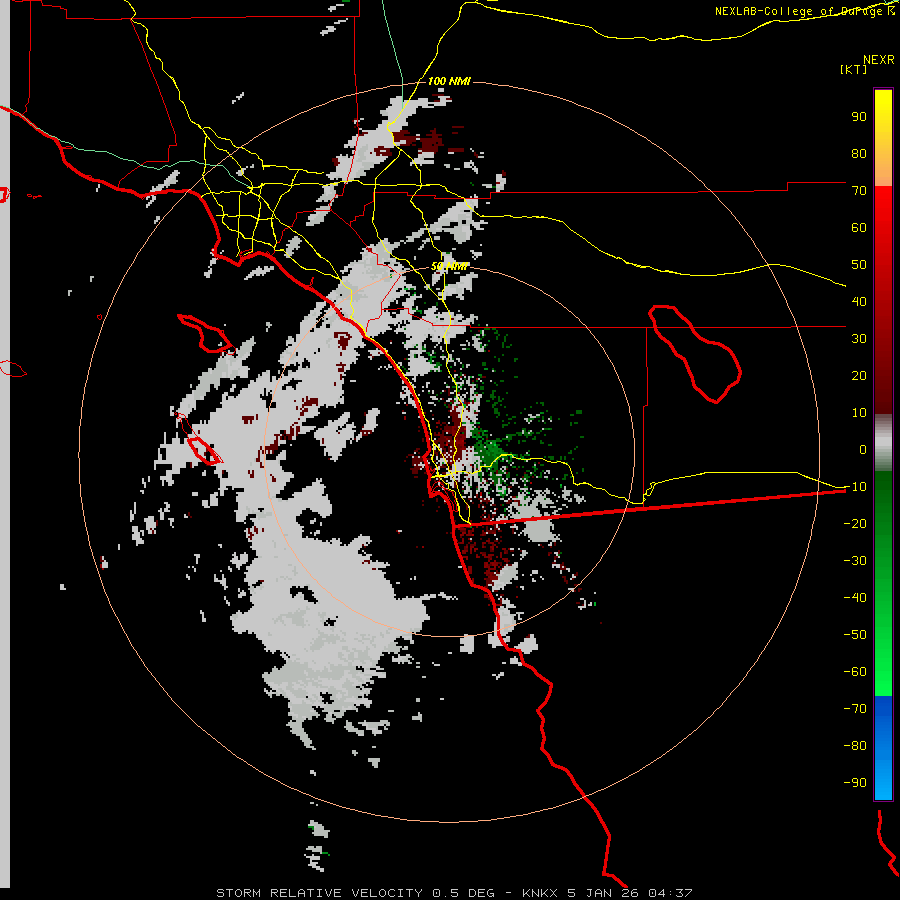Viewport: 900px width, 900px height.
Task: Select the -80 value on the velocity scale
Action: click(x=855, y=746)
